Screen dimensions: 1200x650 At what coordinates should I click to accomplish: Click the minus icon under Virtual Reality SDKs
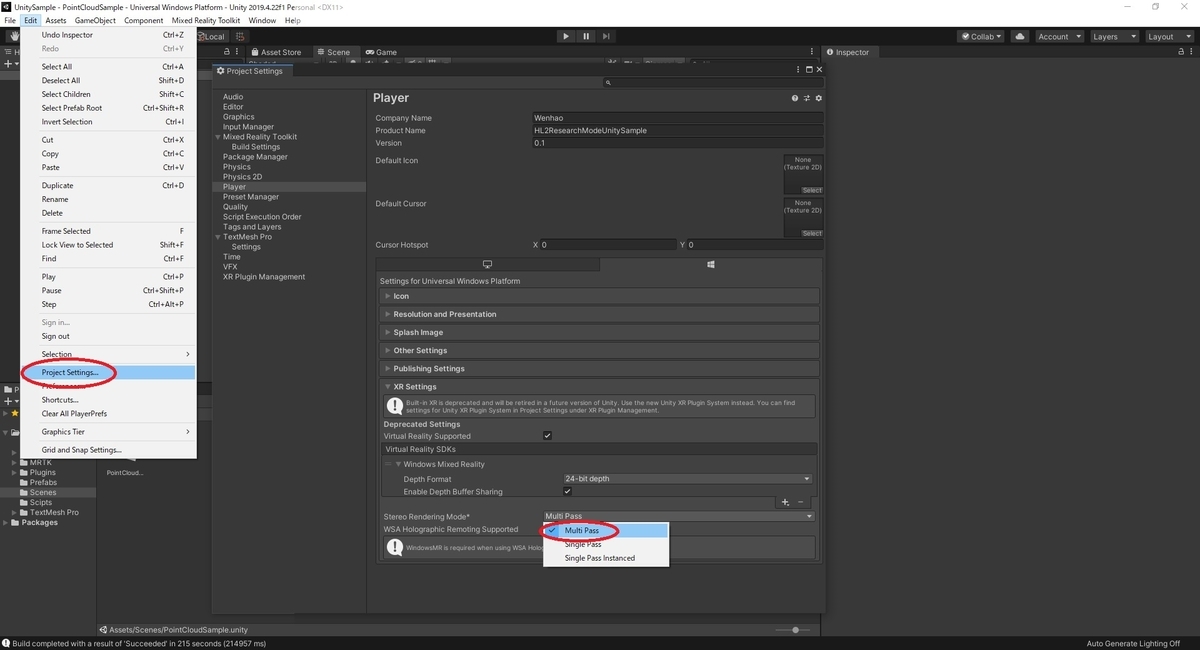(800, 502)
